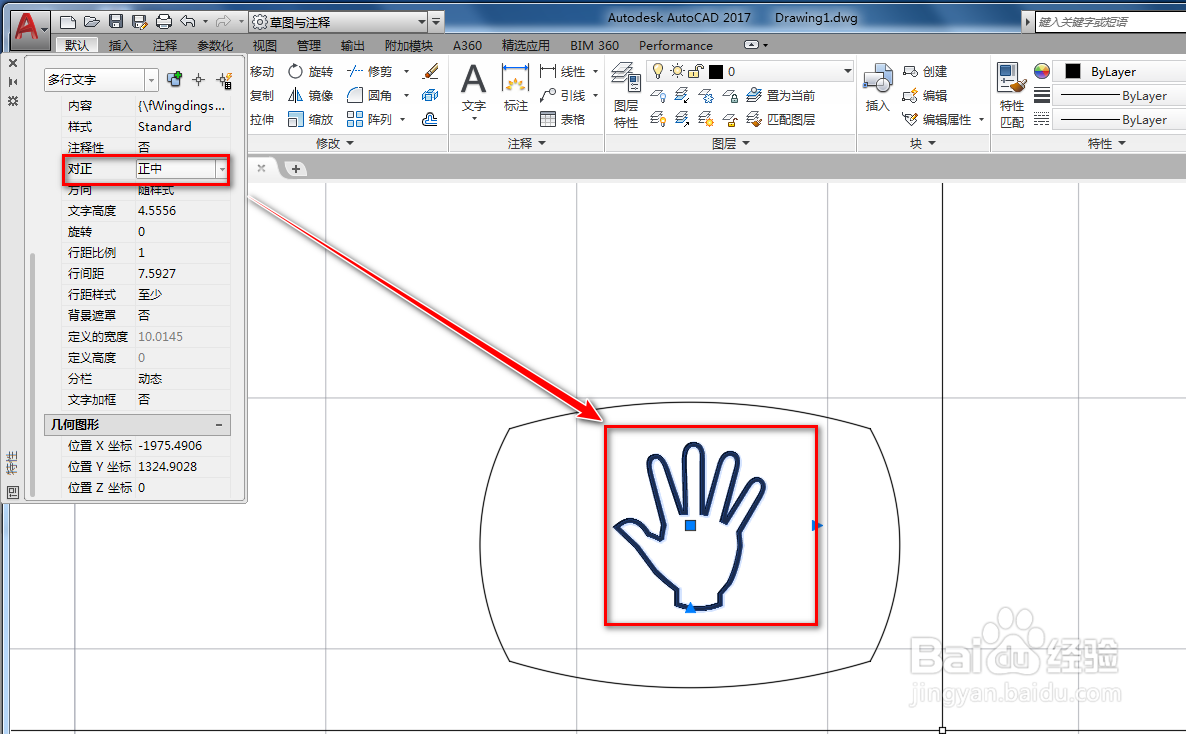Save the drawing with floppy icon

(116, 22)
